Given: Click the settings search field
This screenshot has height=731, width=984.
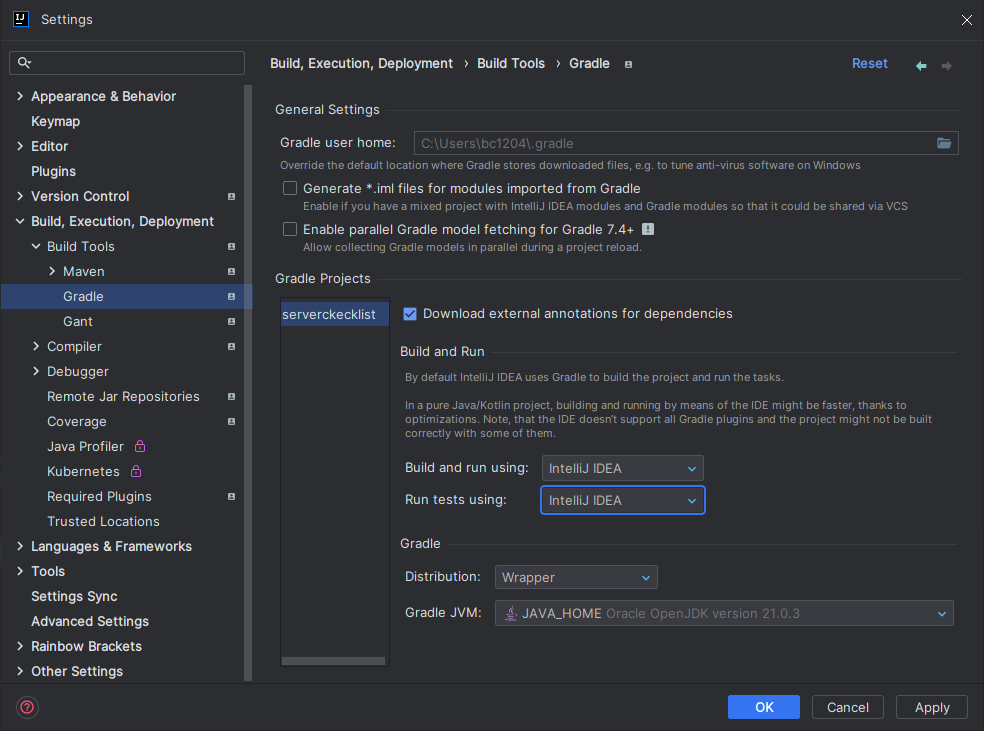Looking at the screenshot, I should [x=127, y=63].
